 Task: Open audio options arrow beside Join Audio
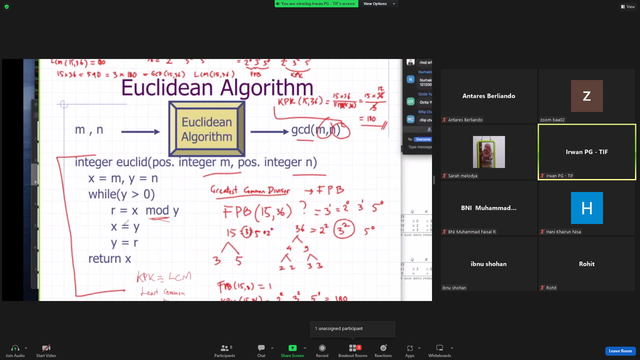[x=26, y=348]
